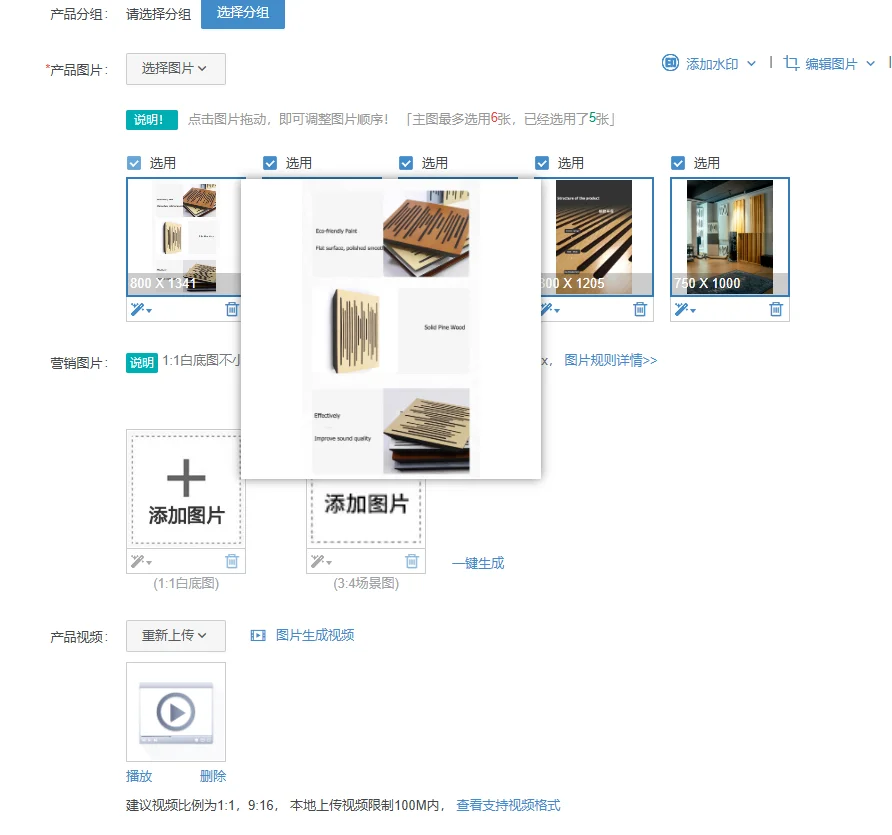Open magic wand menu under 800 X 1341 image
The image size is (892, 835).
pos(141,309)
